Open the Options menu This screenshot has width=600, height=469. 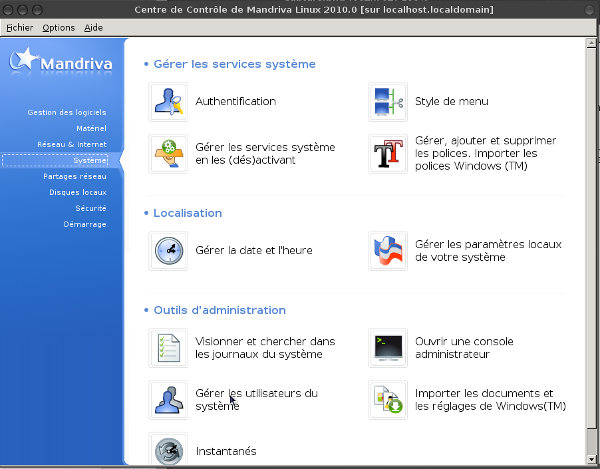click(58, 28)
